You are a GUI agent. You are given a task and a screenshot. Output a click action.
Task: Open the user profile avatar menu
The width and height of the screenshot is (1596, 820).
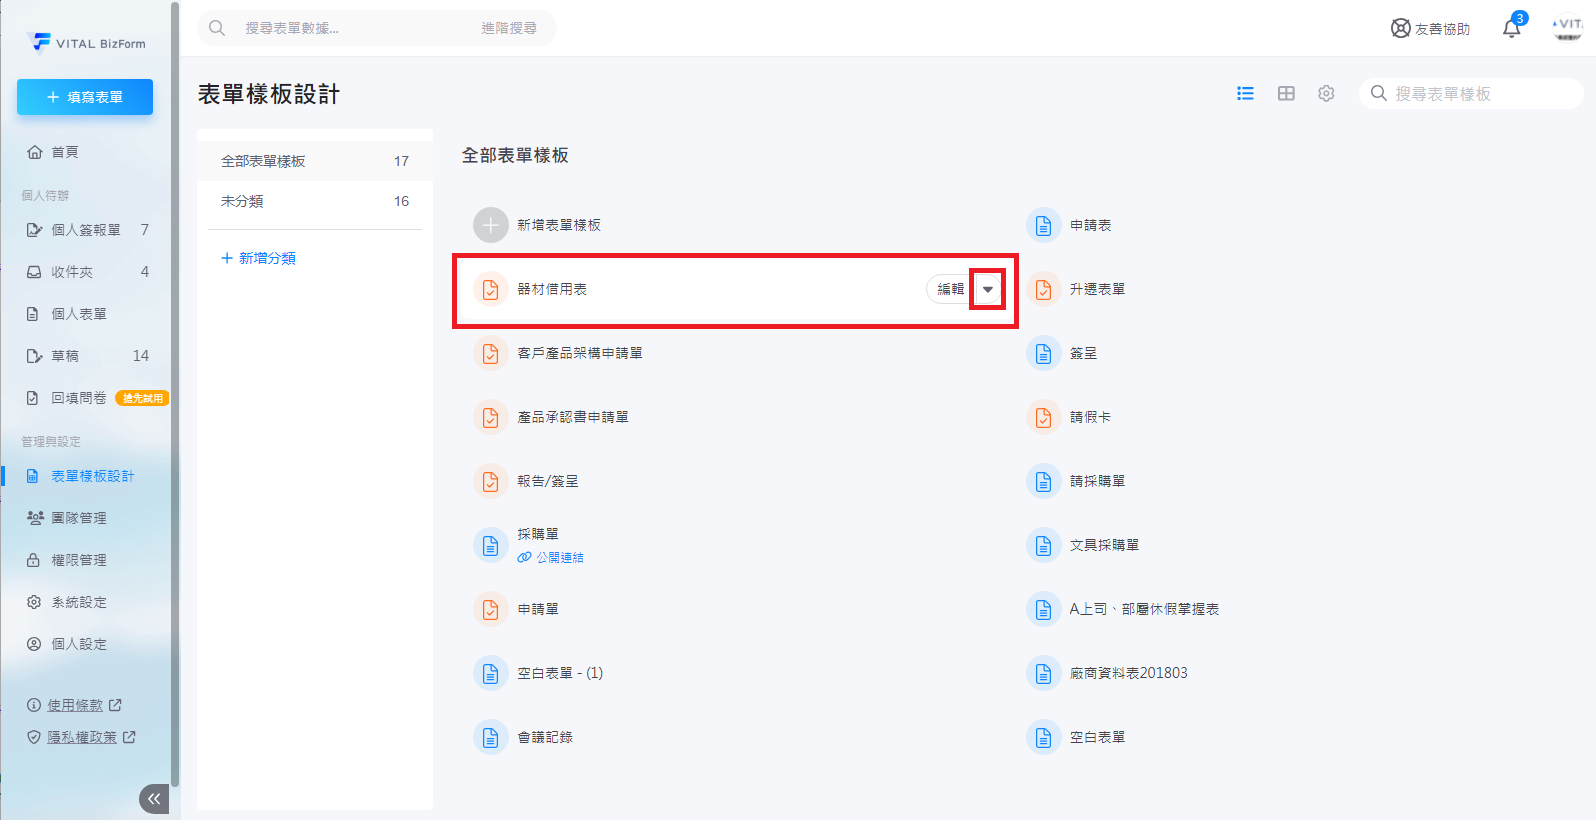(1567, 28)
